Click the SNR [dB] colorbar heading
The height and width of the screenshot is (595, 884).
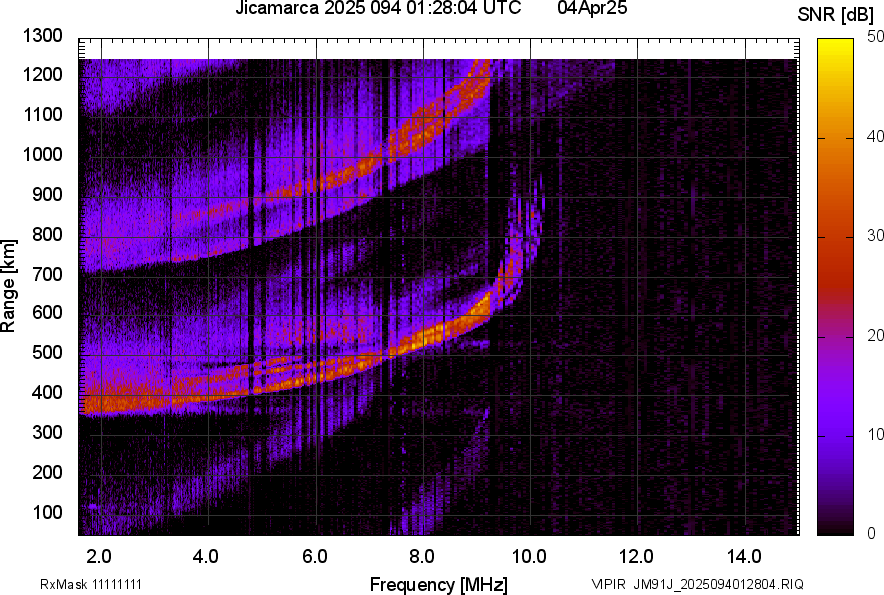pos(836,15)
